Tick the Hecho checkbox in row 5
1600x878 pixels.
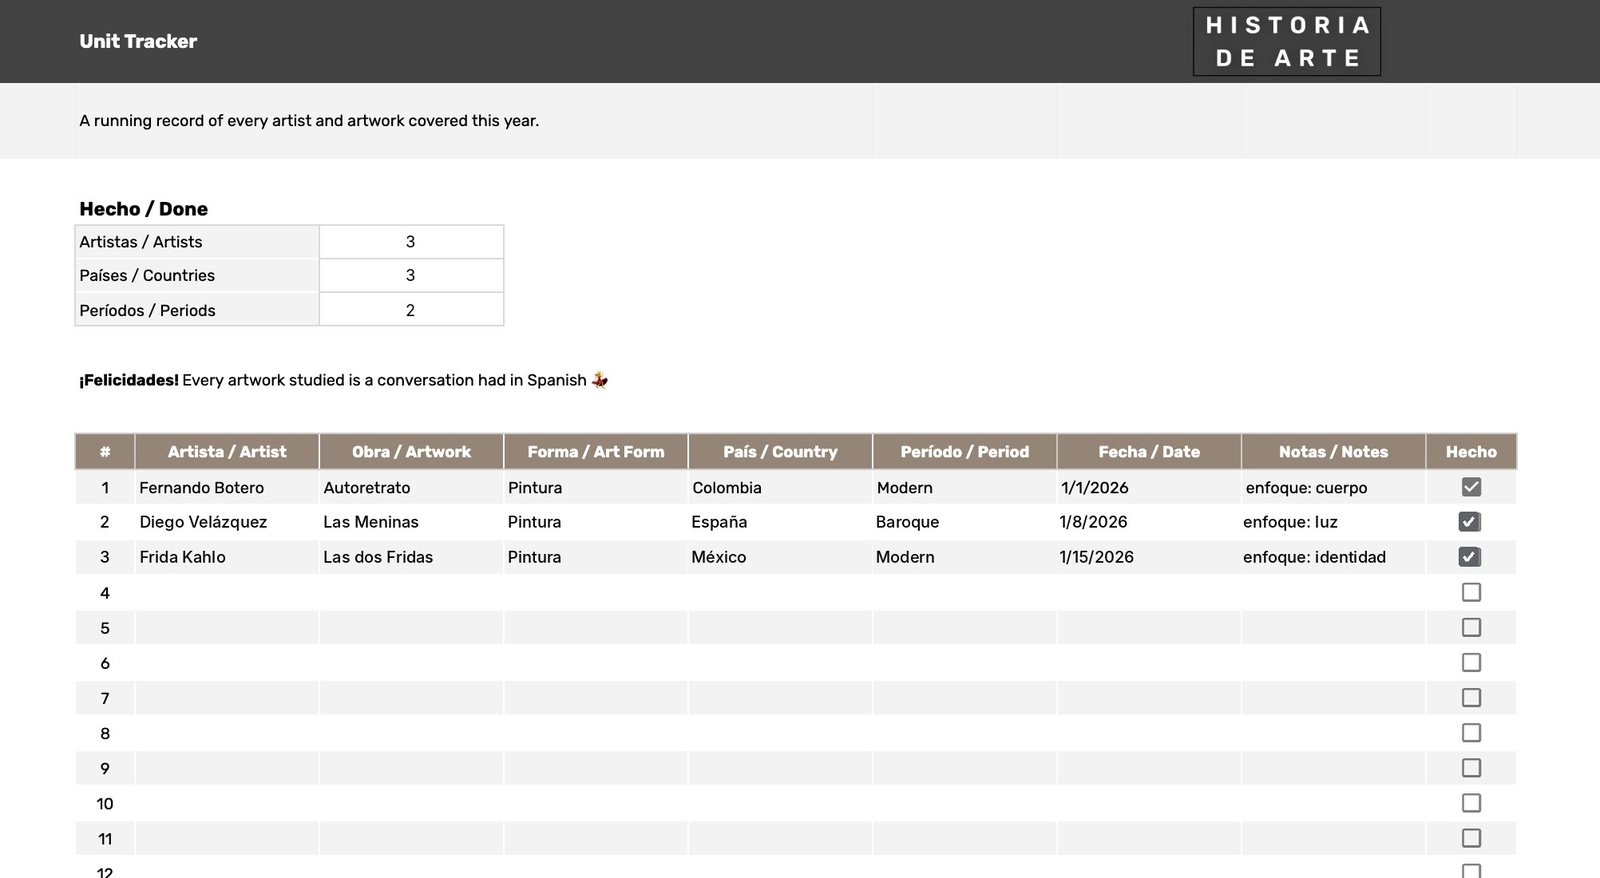1471,627
